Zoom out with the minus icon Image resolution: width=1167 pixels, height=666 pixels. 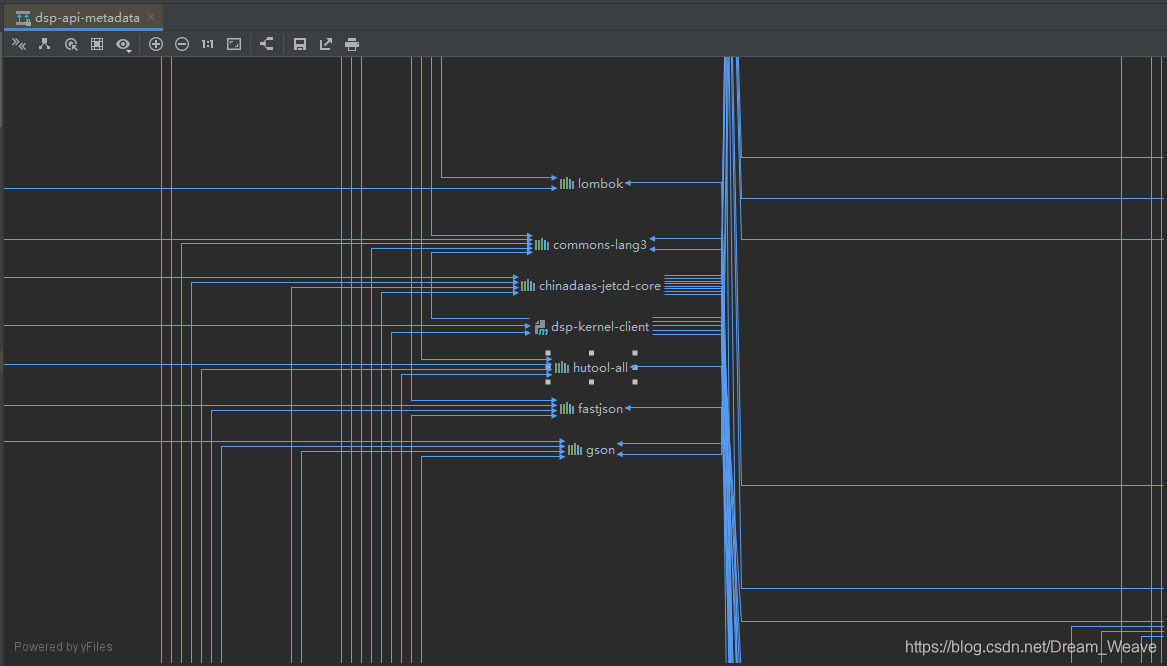coord(182,45)
